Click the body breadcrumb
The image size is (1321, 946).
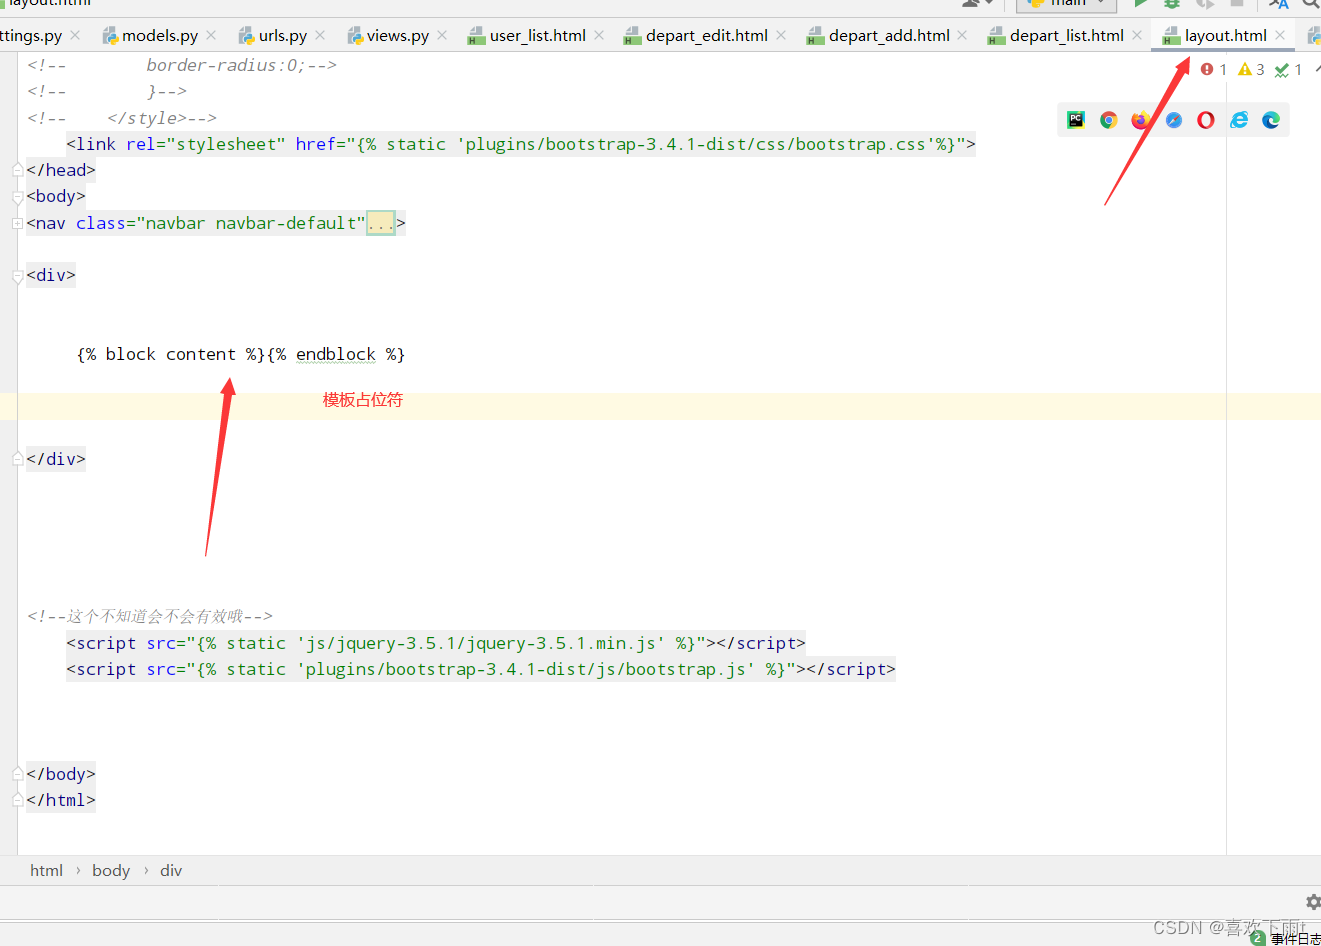click(x=111, y=870)
